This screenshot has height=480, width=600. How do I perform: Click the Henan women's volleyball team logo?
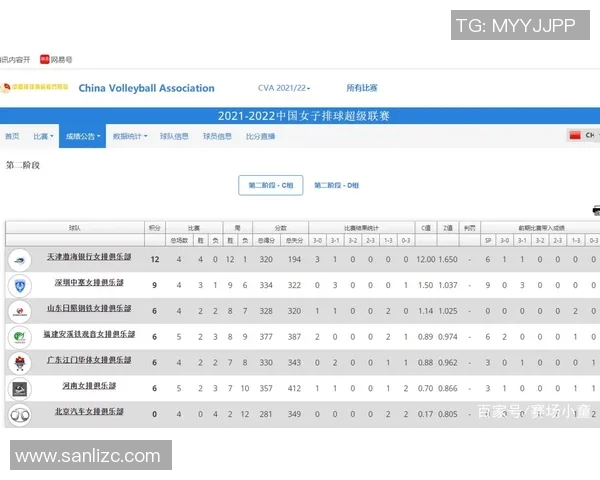click(20, 388)
